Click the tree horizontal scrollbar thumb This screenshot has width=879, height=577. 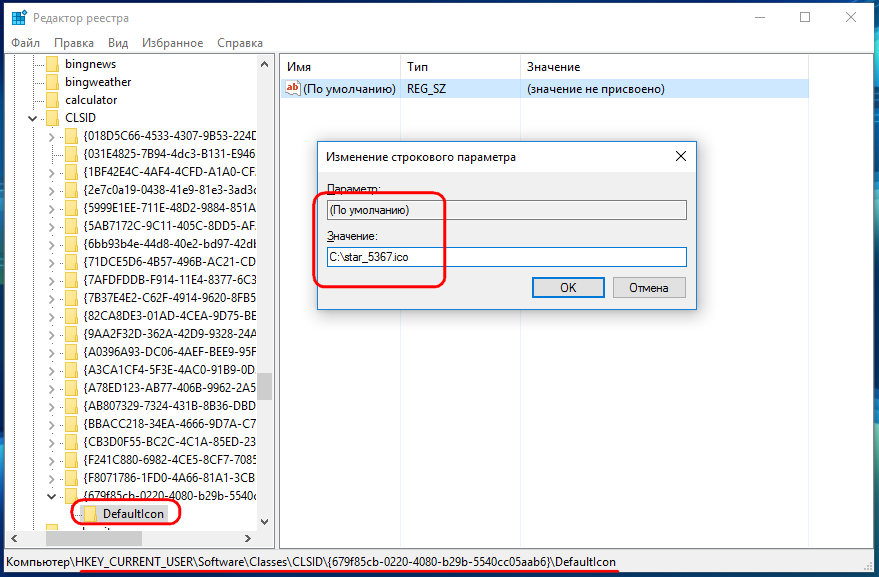coord(94,538)
